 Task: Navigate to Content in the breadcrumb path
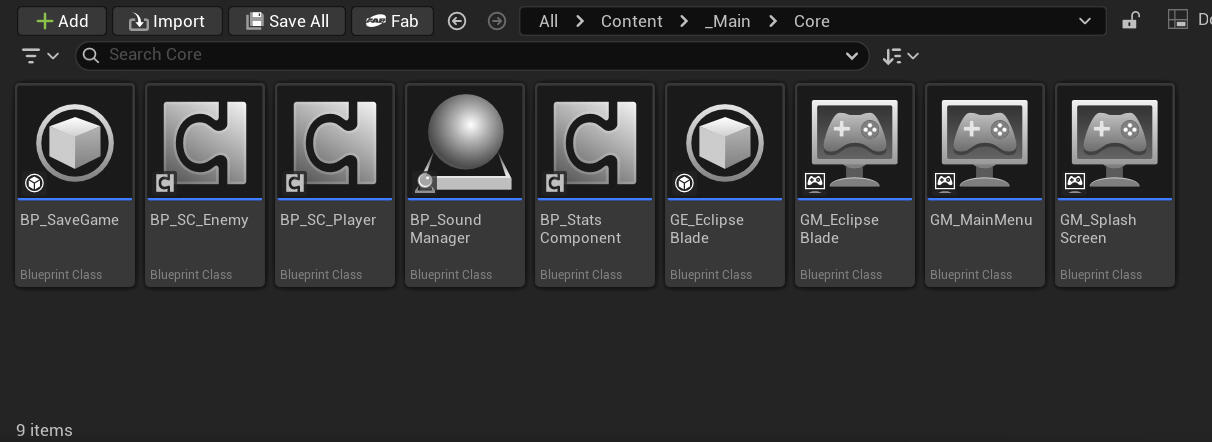pos(631,21)
